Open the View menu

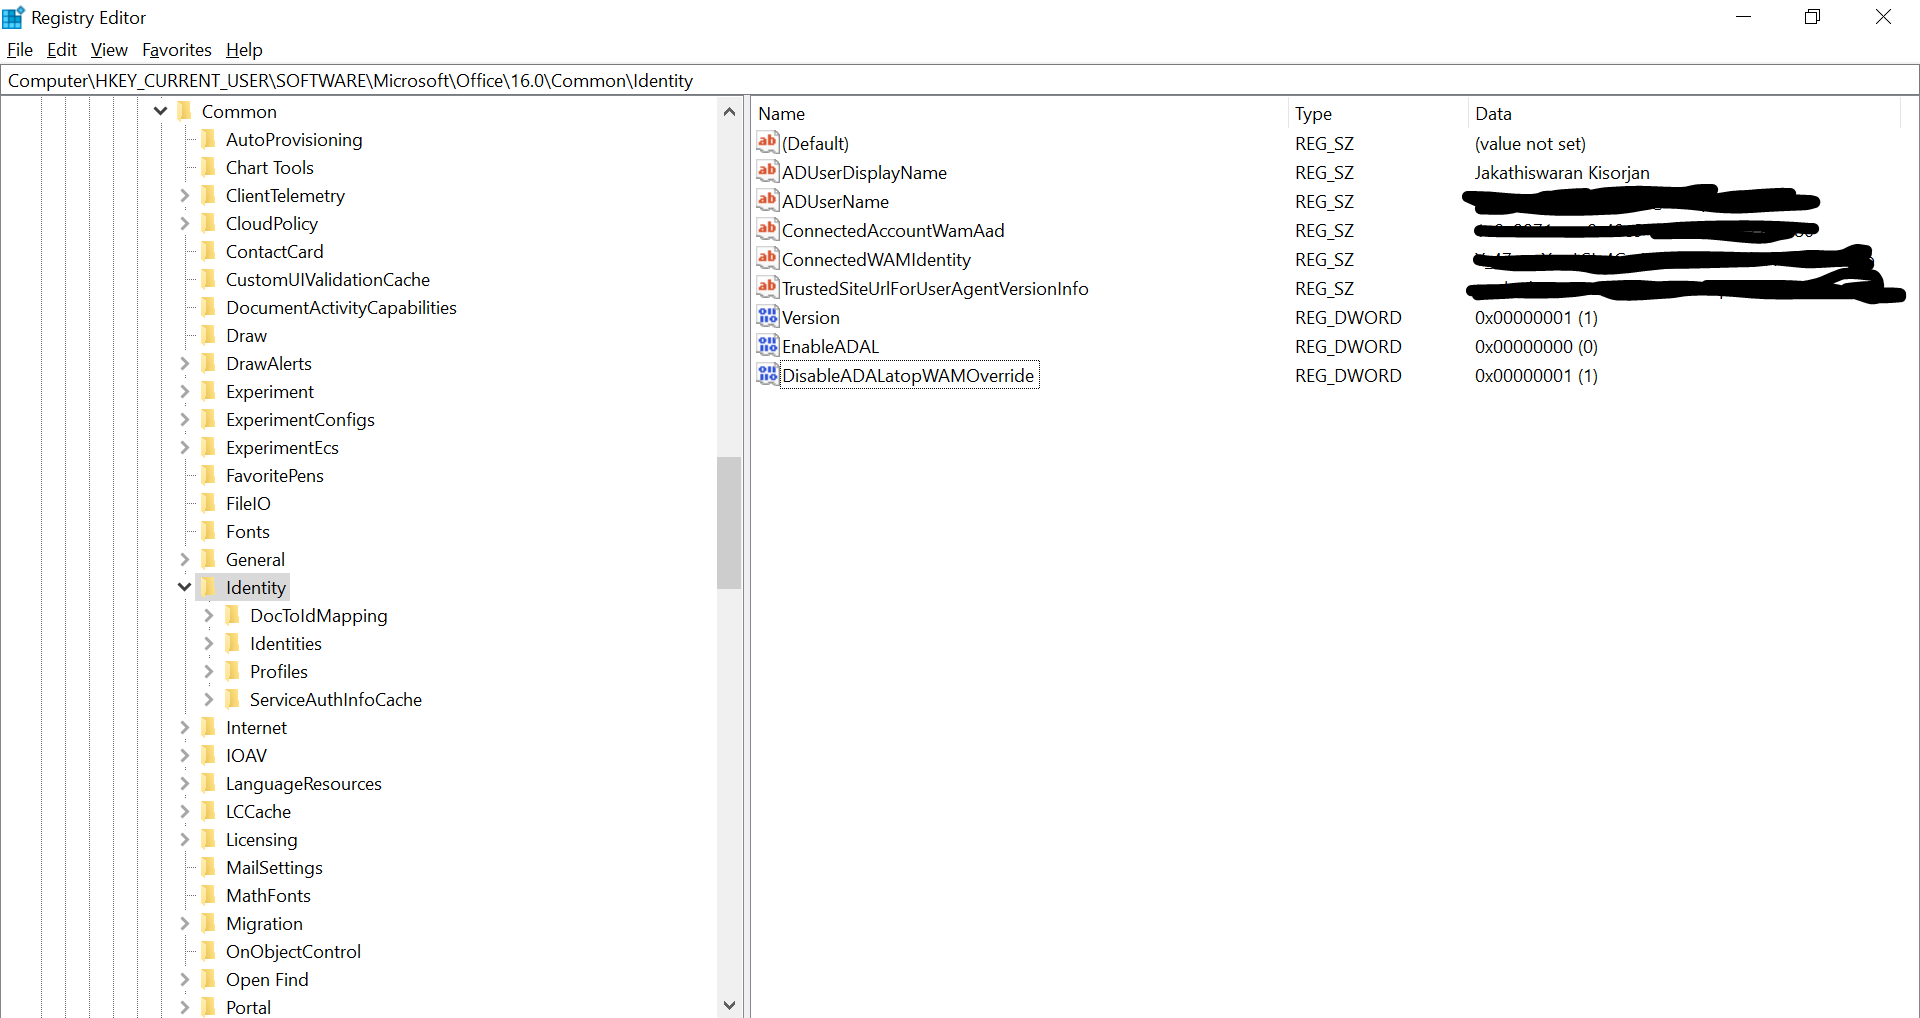109,49
